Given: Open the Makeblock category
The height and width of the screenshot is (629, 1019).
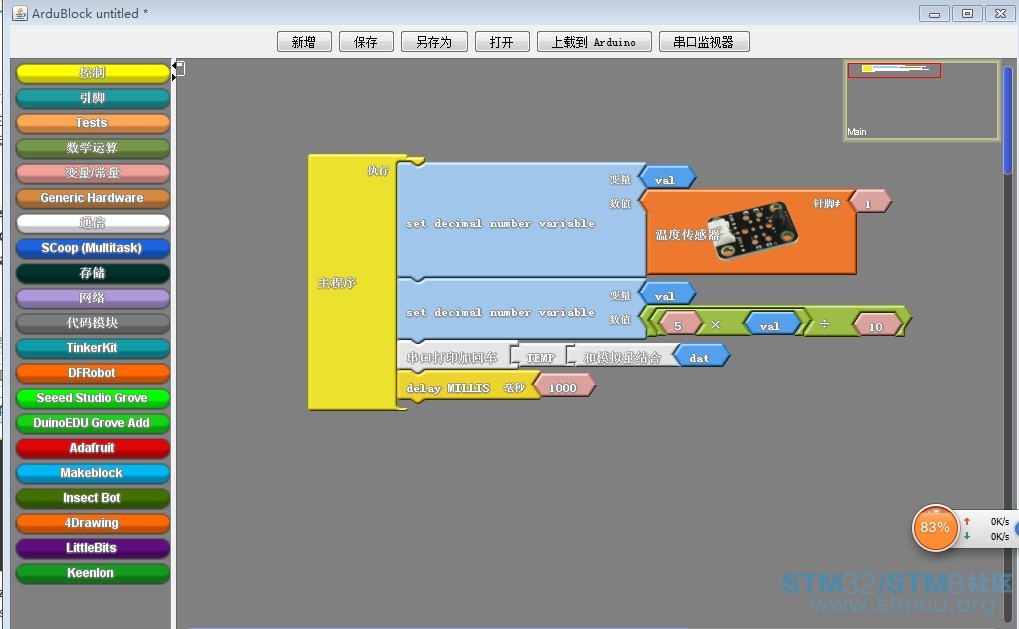Looking at the screenshot, I should click(92, 473).
